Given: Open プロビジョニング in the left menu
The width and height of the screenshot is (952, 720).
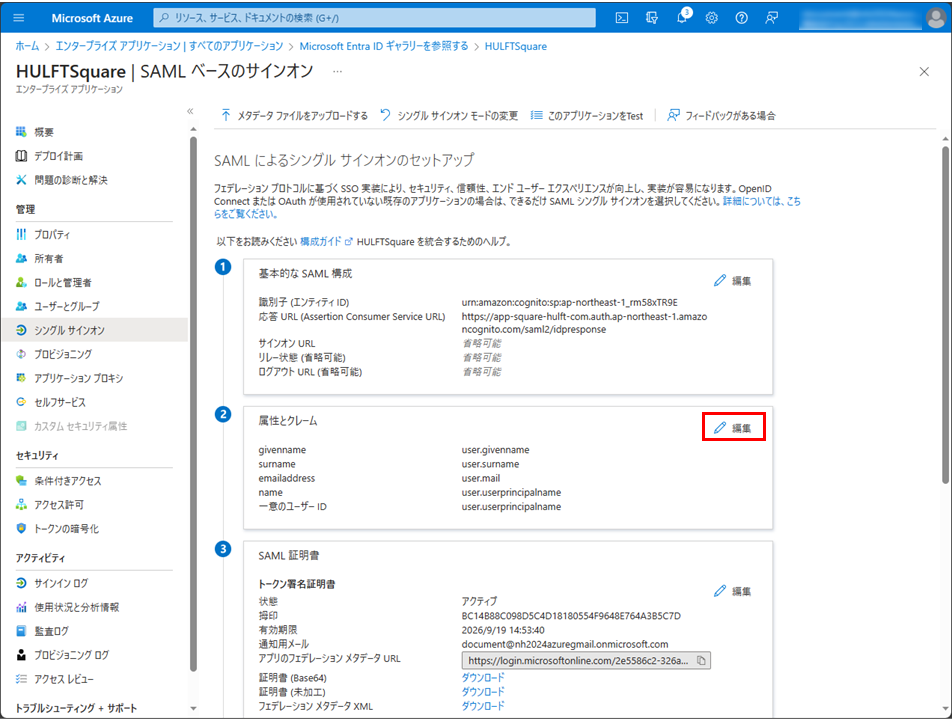Looking at the screenshot, I should [x=62, y=354].
